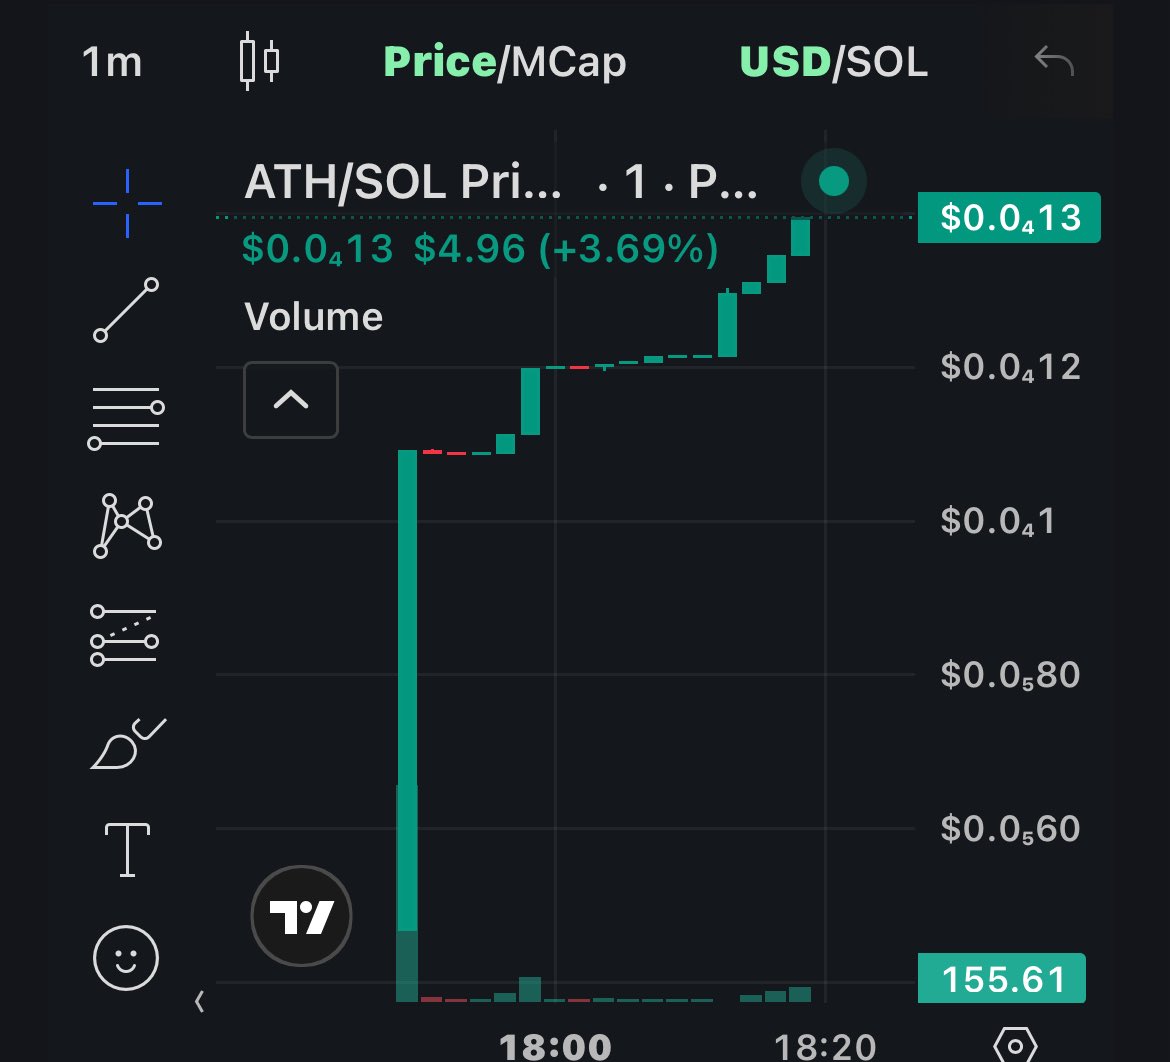Click the TradingView logo
Viewport: 1170px width, 1062px height.
click(301, 916)
